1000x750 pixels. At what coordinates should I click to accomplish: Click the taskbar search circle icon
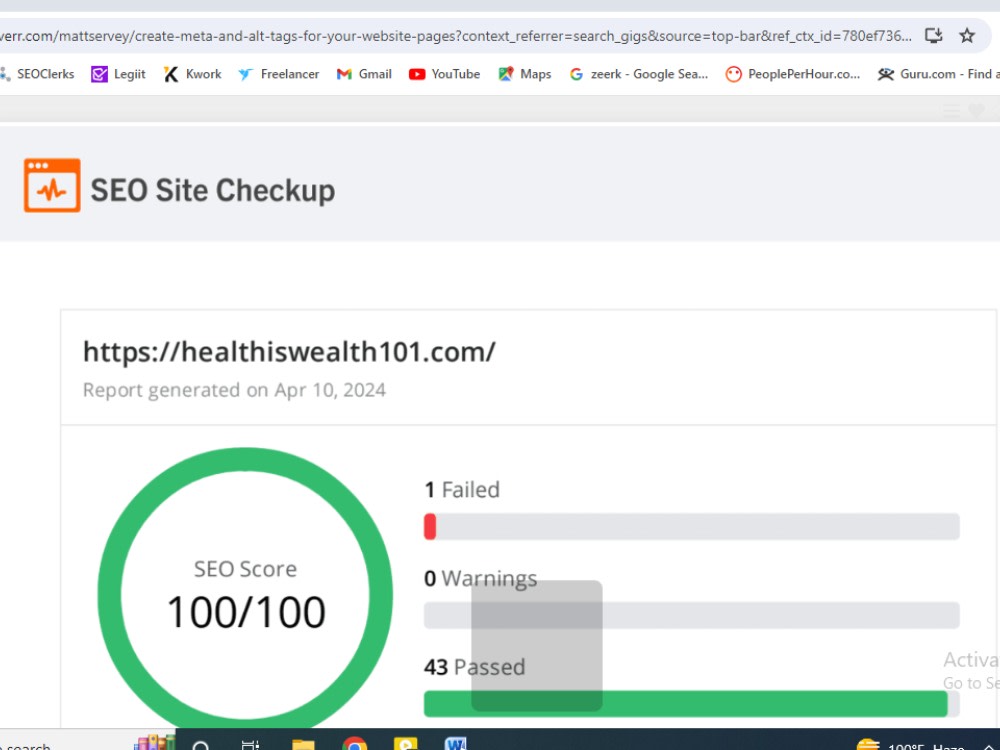pyautogui.click(x=201, y=746)
